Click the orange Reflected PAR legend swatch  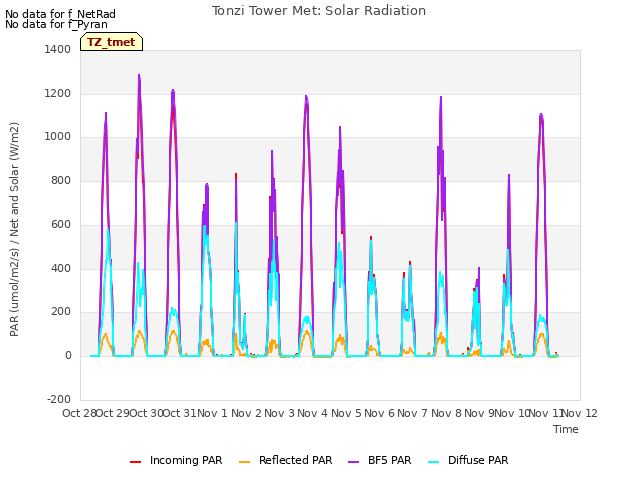(244, 462)
